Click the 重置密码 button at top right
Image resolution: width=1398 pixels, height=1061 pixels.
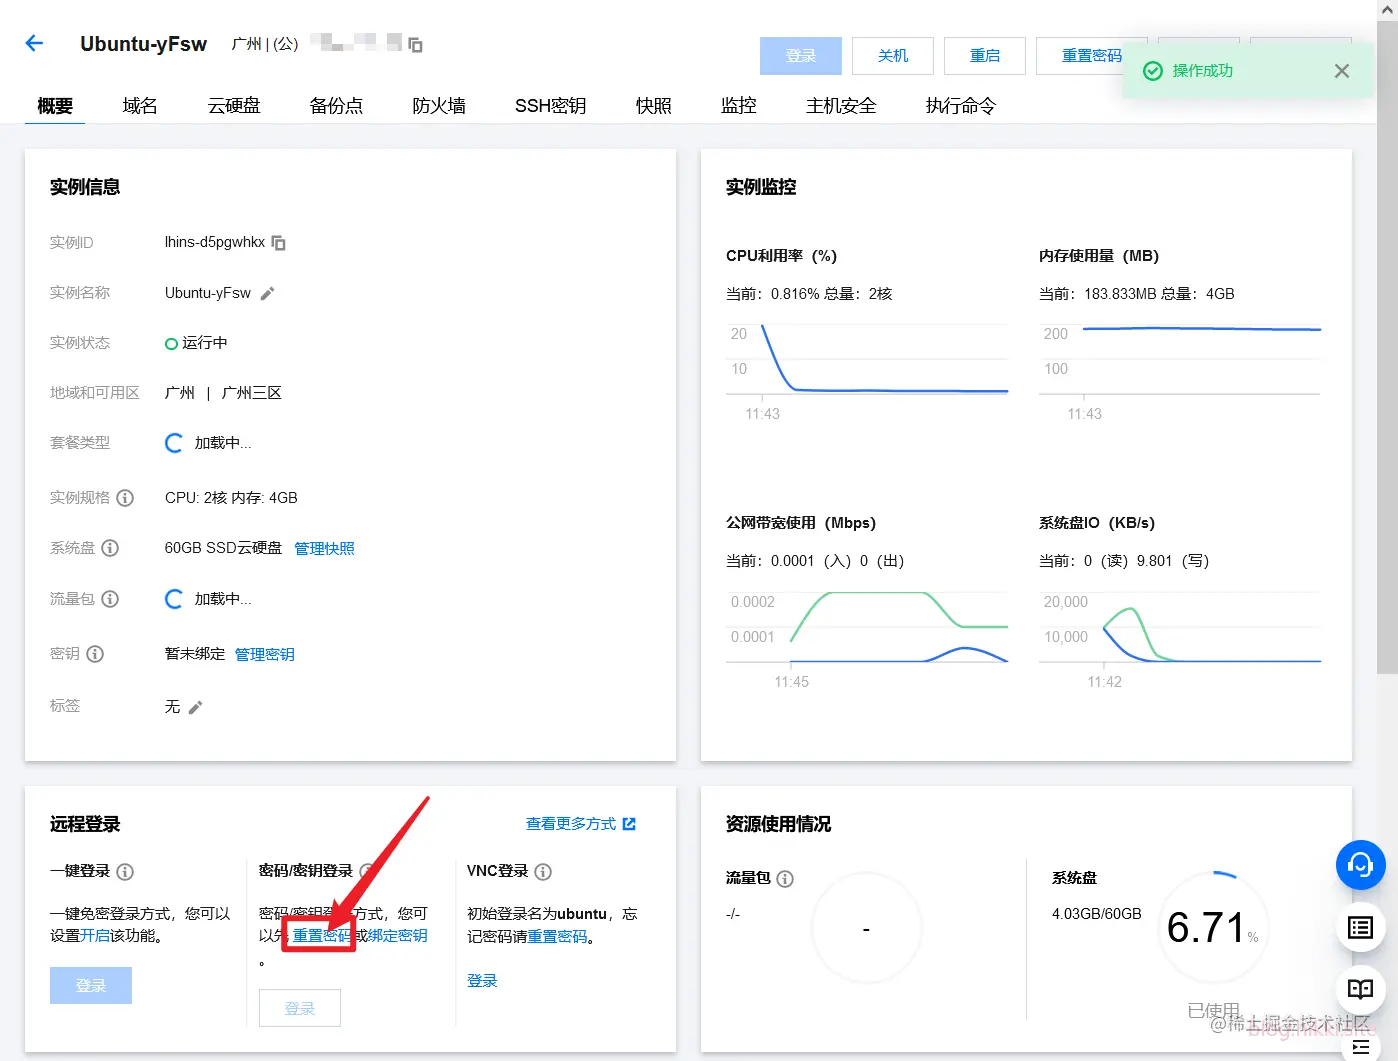coord(1091,56)
